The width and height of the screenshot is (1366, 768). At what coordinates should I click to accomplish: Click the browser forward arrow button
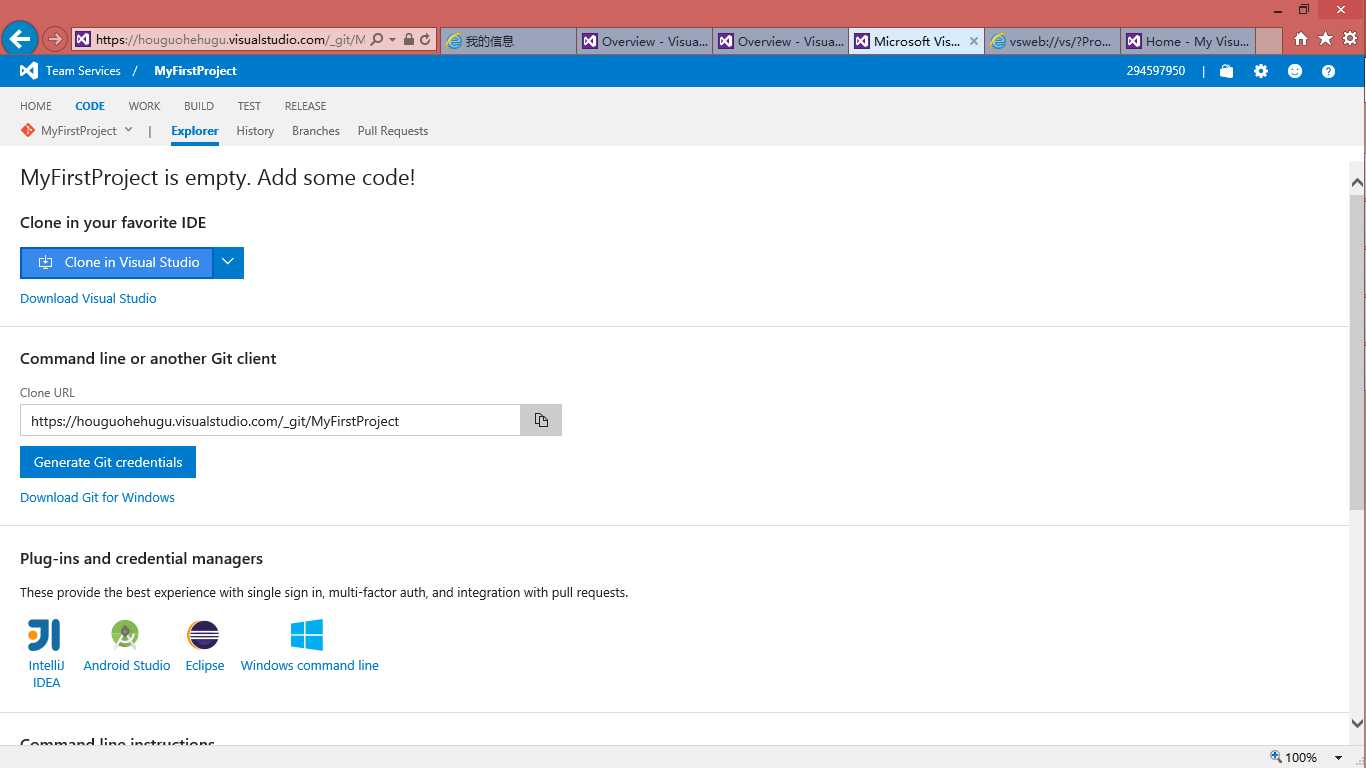coord(55,40)
